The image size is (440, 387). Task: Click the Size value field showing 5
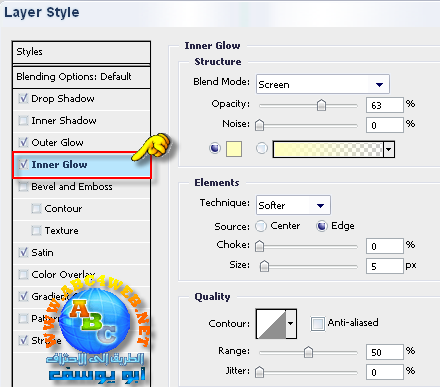coord(385,266)
